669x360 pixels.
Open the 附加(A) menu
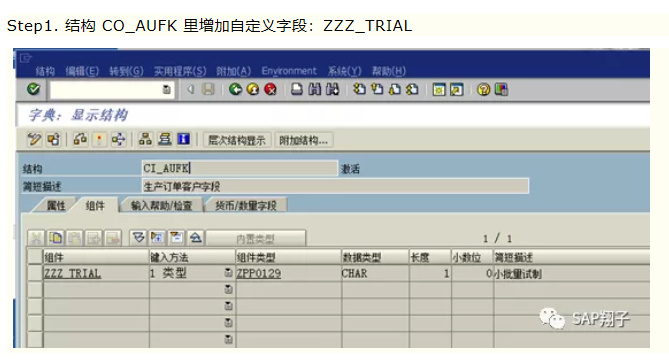(x=233, y=71)
